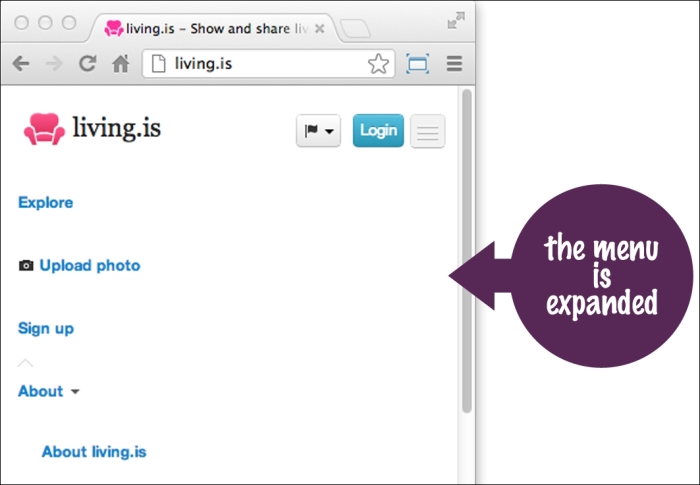Focus the living.is address bar

(268, 63)
